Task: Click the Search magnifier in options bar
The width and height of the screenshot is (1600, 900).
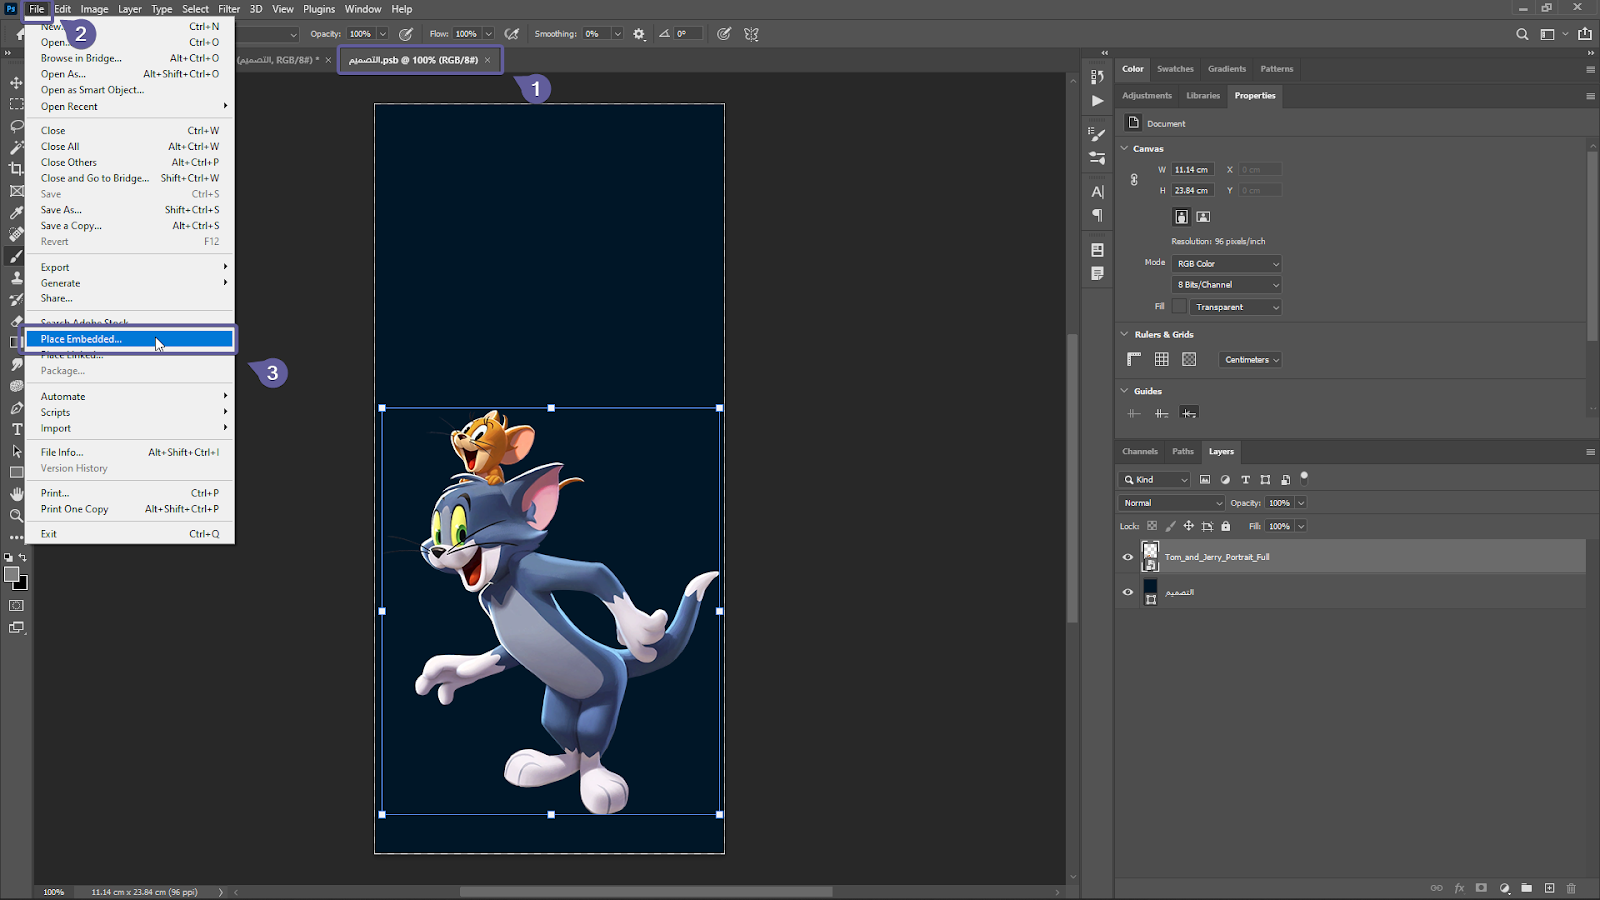Action: [x=1522, y=34]
